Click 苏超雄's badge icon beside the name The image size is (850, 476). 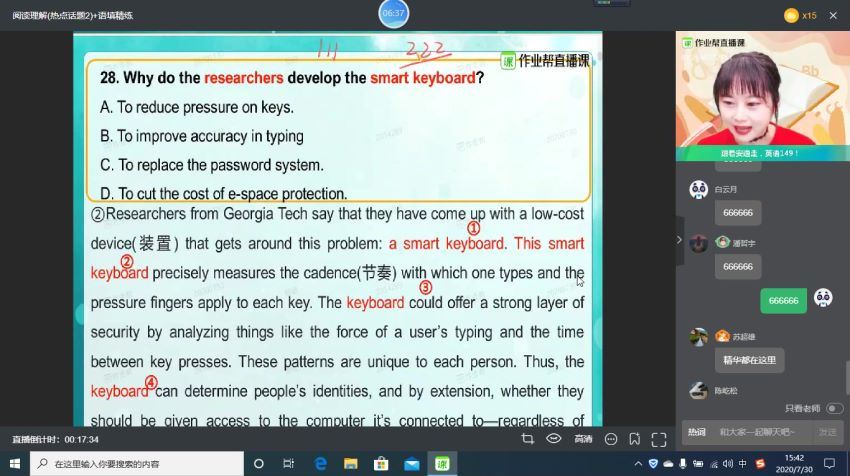tap(722, 336)
